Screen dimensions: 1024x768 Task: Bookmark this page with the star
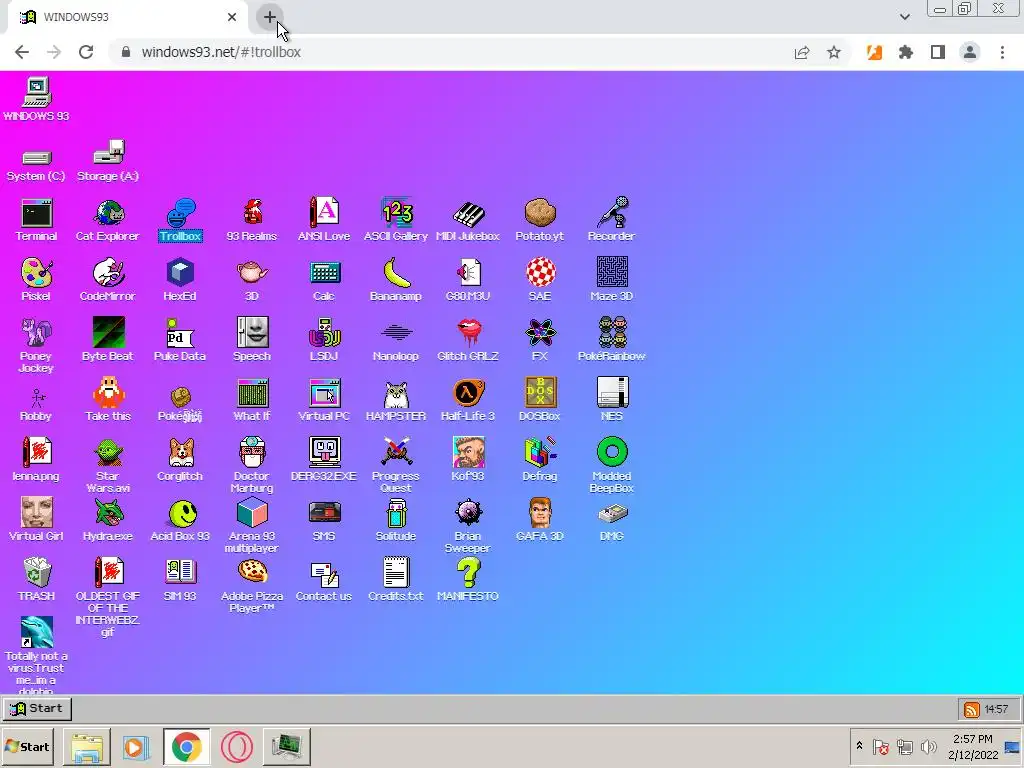coord(834,52)
